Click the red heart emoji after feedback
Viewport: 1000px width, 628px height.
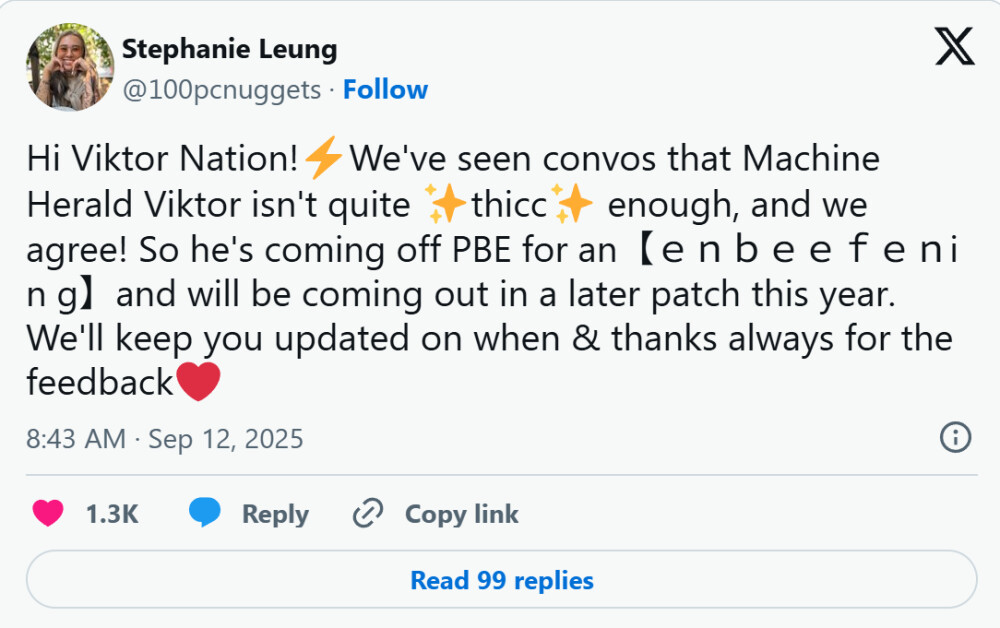coord(197,382)
